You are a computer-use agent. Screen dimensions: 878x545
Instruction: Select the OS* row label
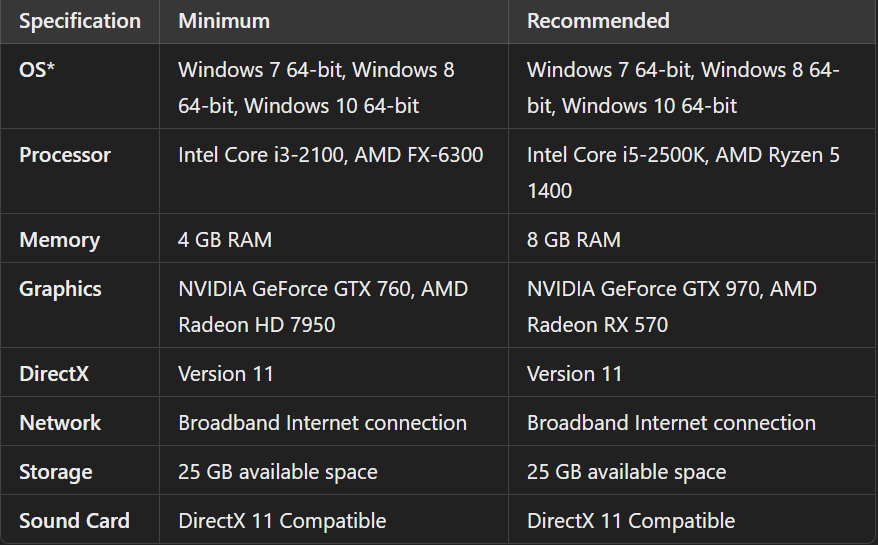tap(36, 70)
